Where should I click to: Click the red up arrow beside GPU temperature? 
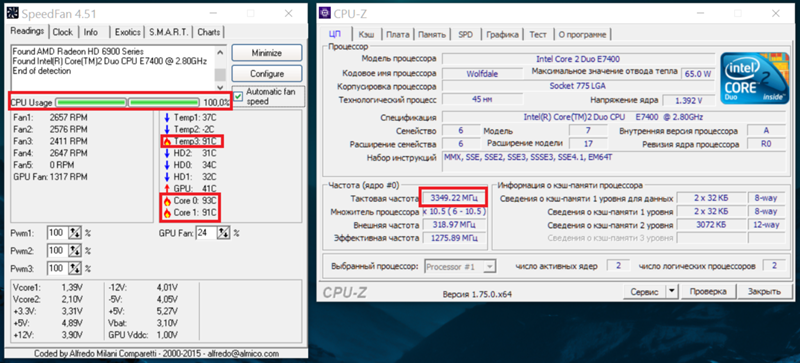(167, 188)
